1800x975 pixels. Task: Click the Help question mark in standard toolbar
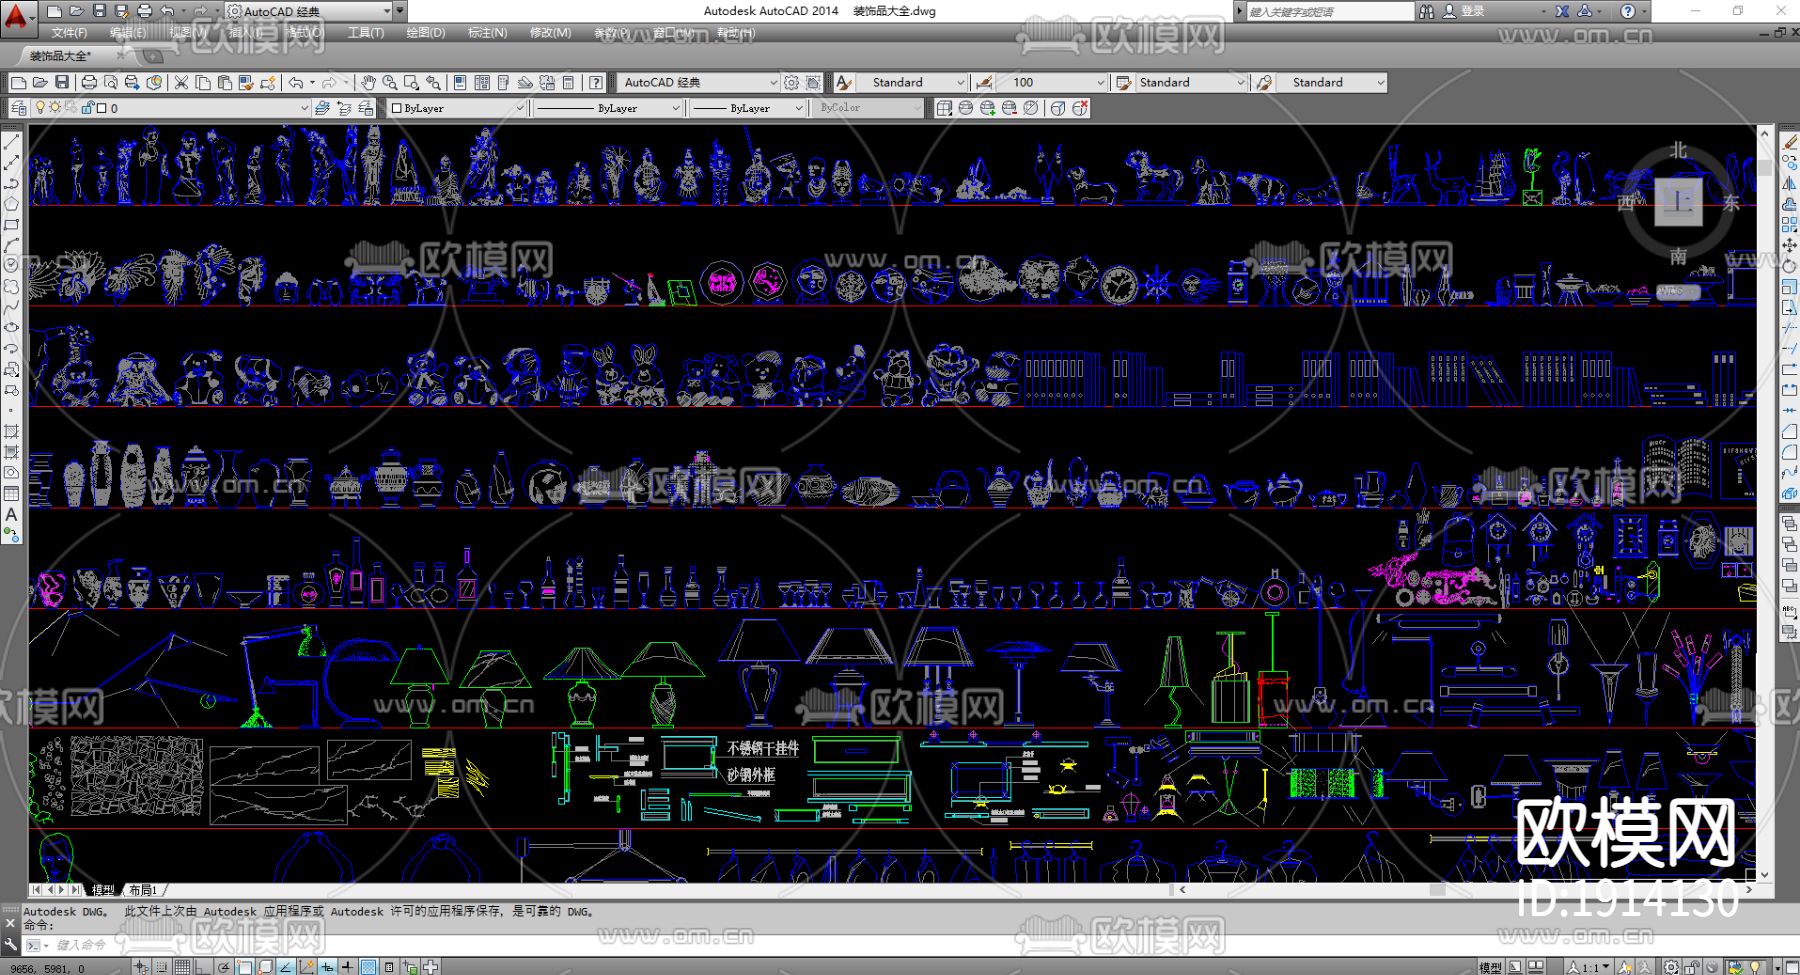pos(596,82)
